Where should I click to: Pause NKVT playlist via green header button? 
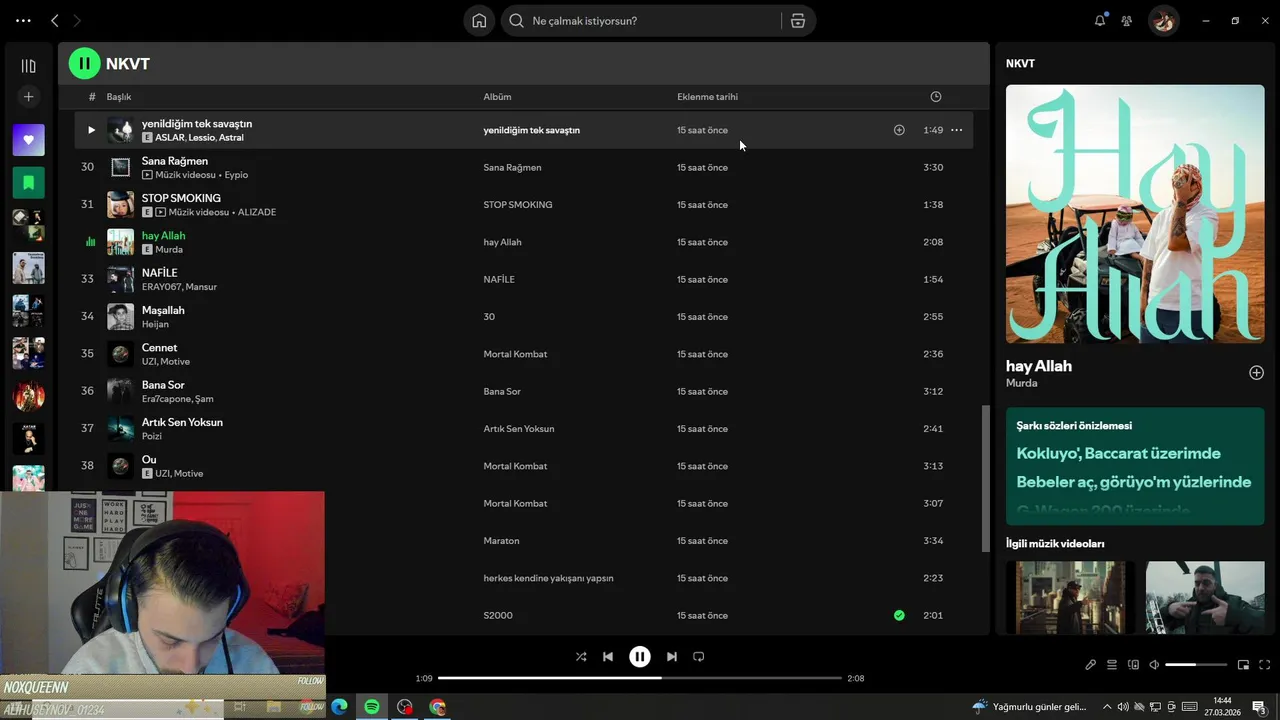tap(84, 63)
